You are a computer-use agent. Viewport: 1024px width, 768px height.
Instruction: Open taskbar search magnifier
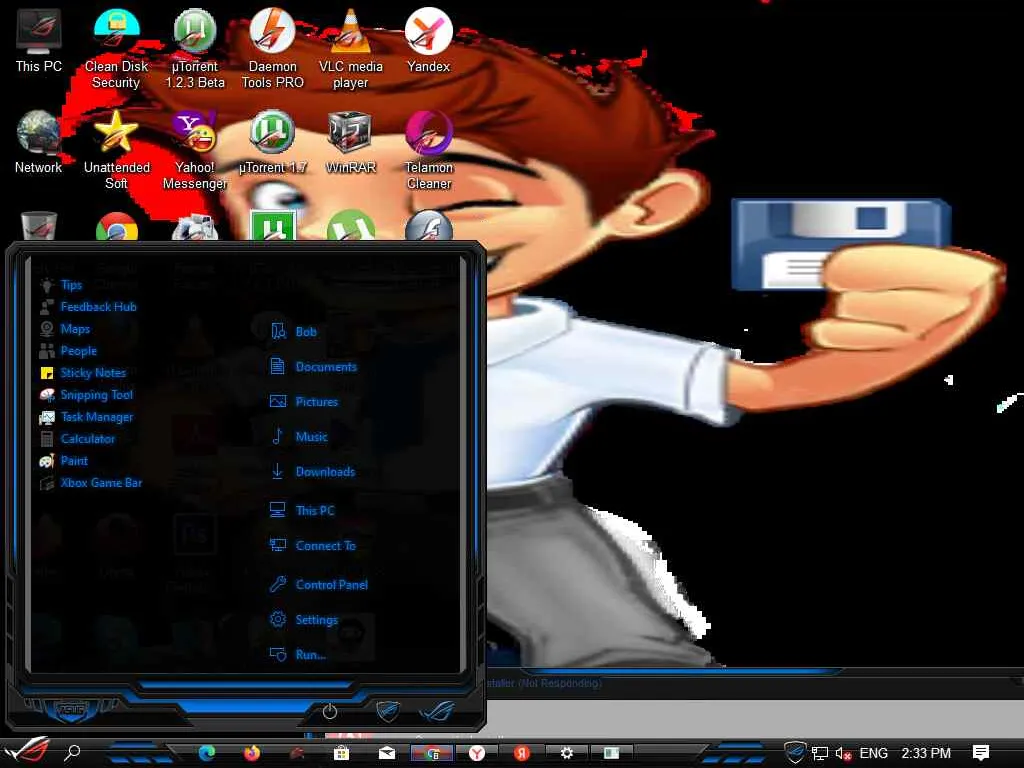click(x=72, y=753)
